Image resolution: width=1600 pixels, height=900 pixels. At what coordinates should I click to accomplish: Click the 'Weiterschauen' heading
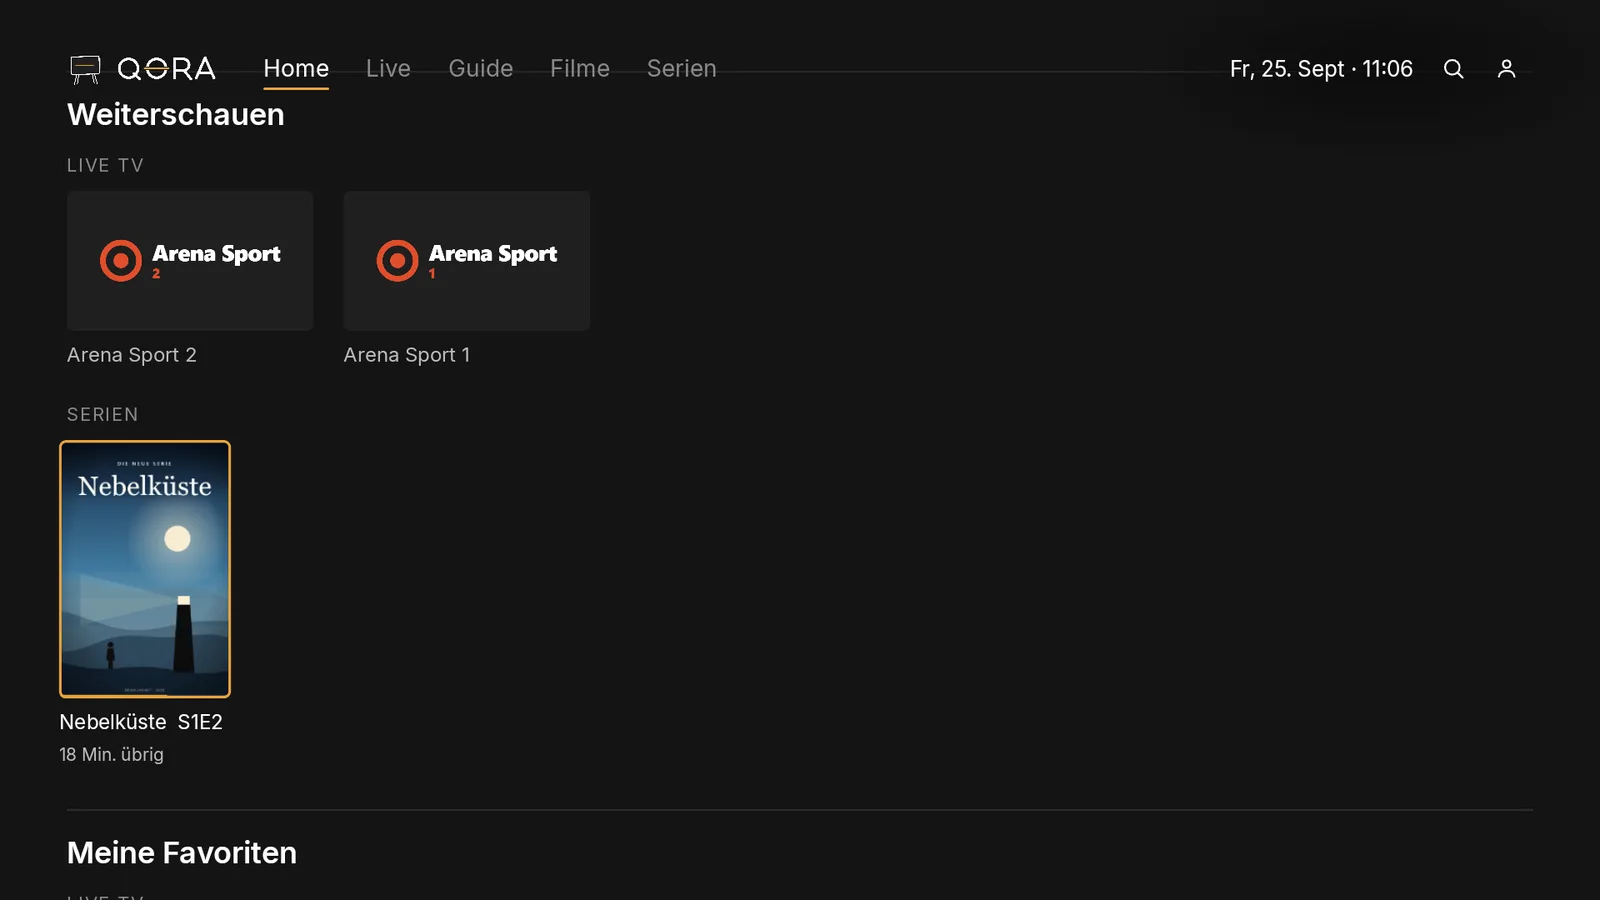point(176,115)
